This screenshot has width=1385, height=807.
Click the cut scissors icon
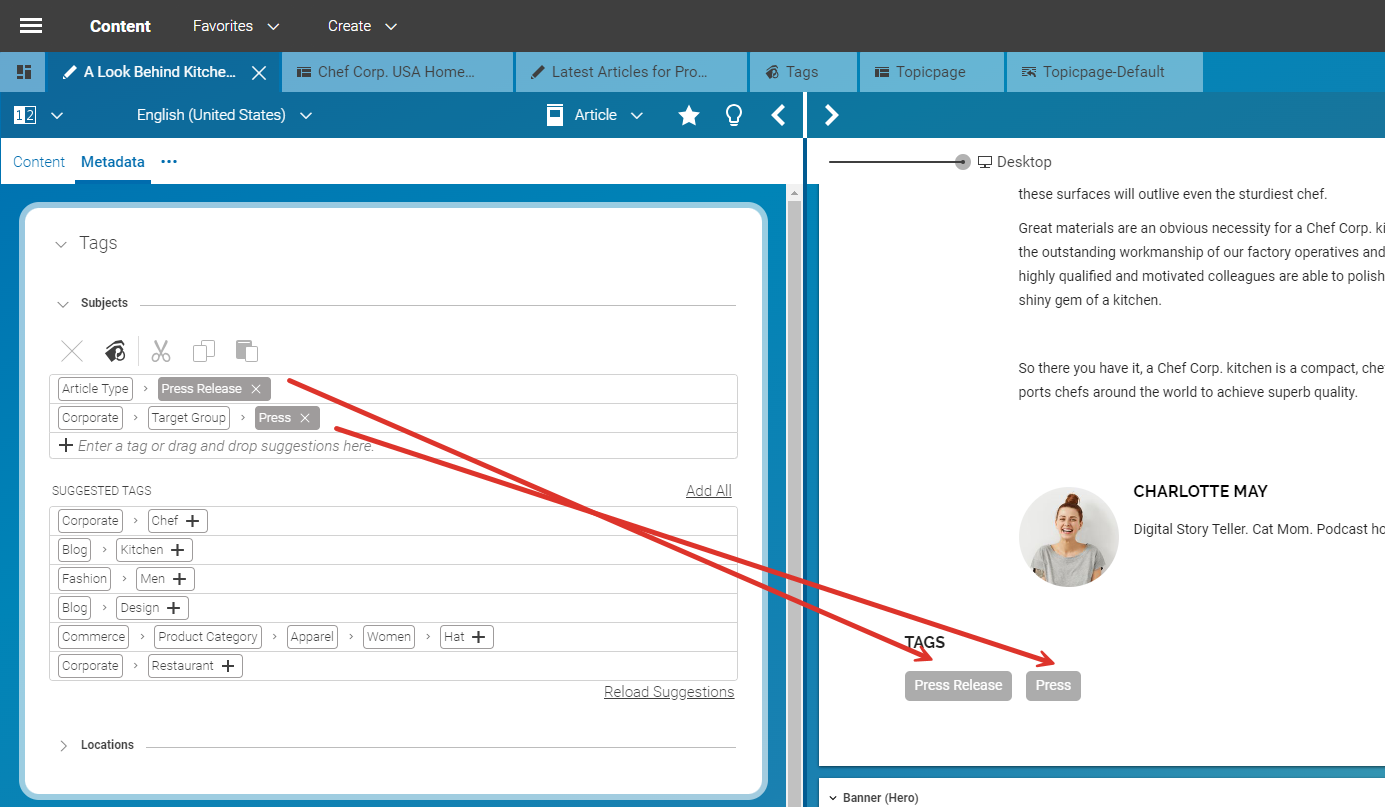(x=161, y=351)
